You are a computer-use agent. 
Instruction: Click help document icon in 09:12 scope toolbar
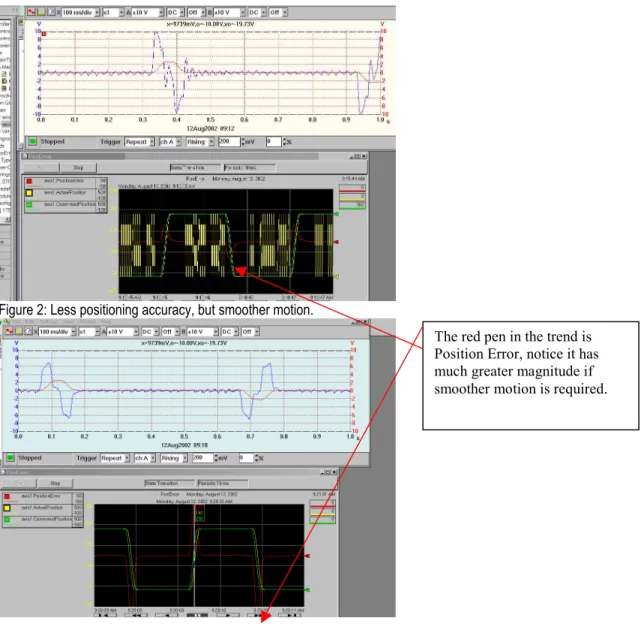click(x=51, y=12)
